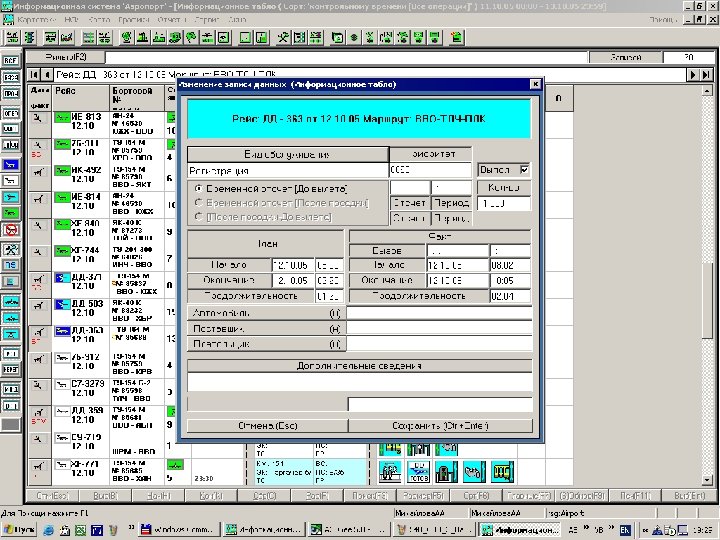Click the ВСЕ button atop left sidebar
This screenshot has height=540, width=720.
tap(11, 59)
